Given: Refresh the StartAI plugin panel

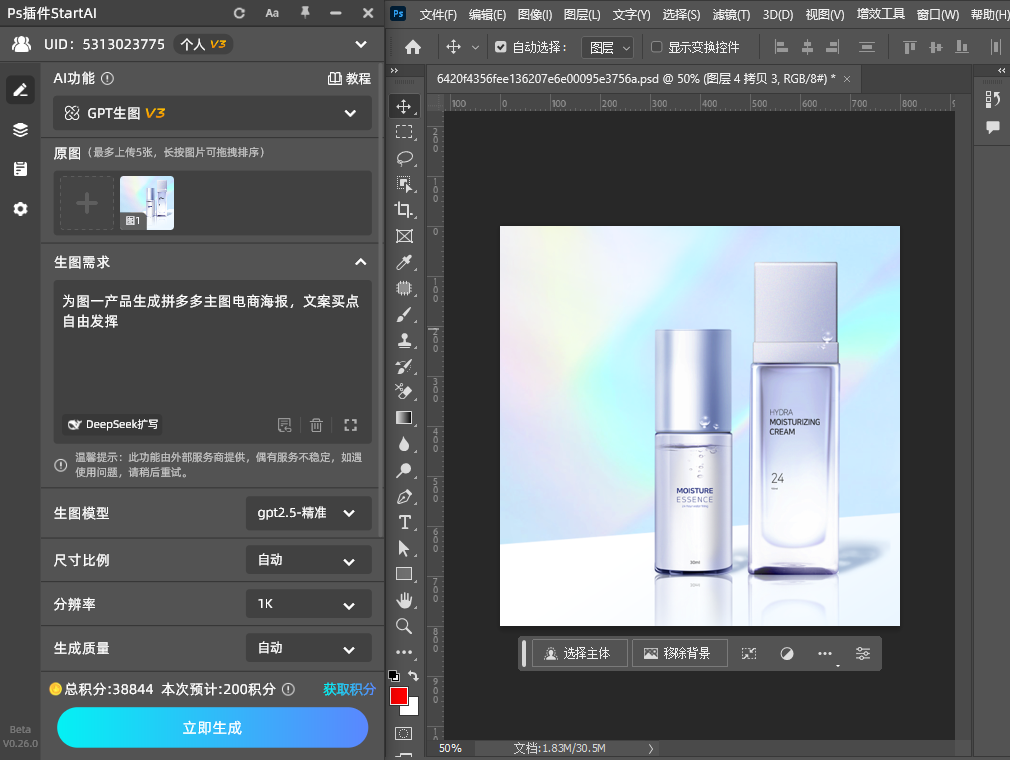Looking at the screenshot, I should point(239,13).
